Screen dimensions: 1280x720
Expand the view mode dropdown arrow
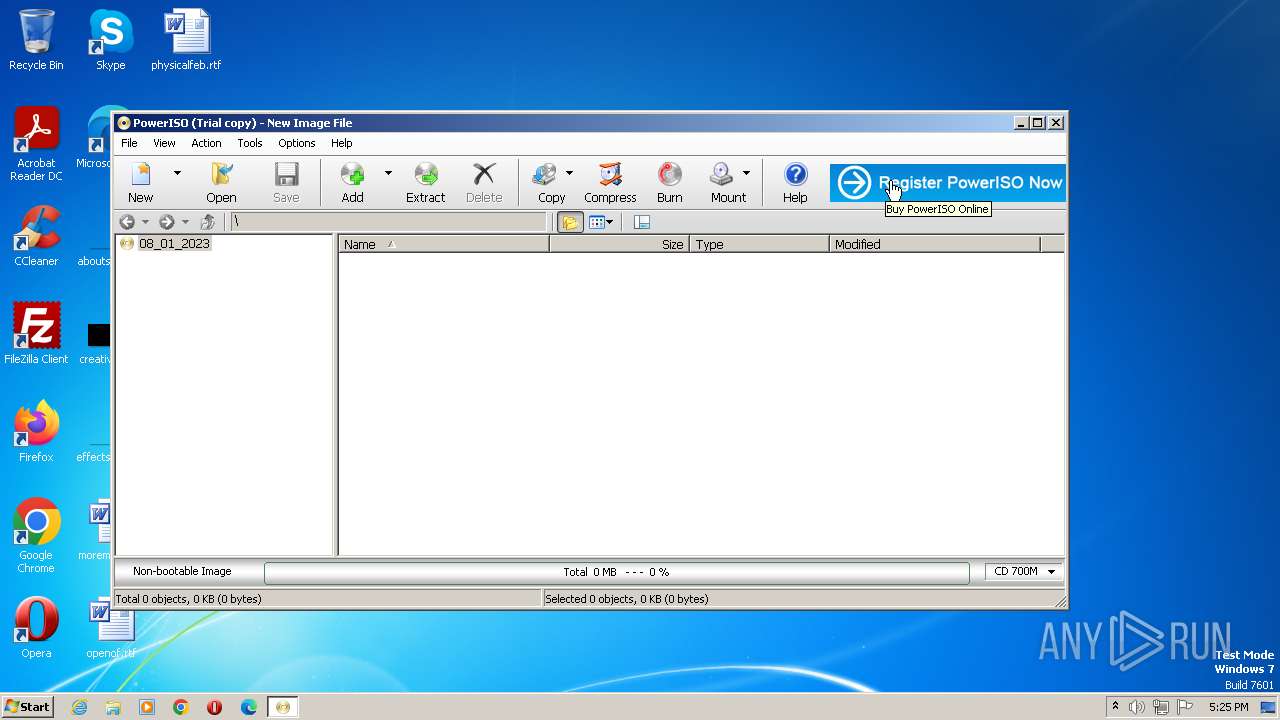(610, 222)
